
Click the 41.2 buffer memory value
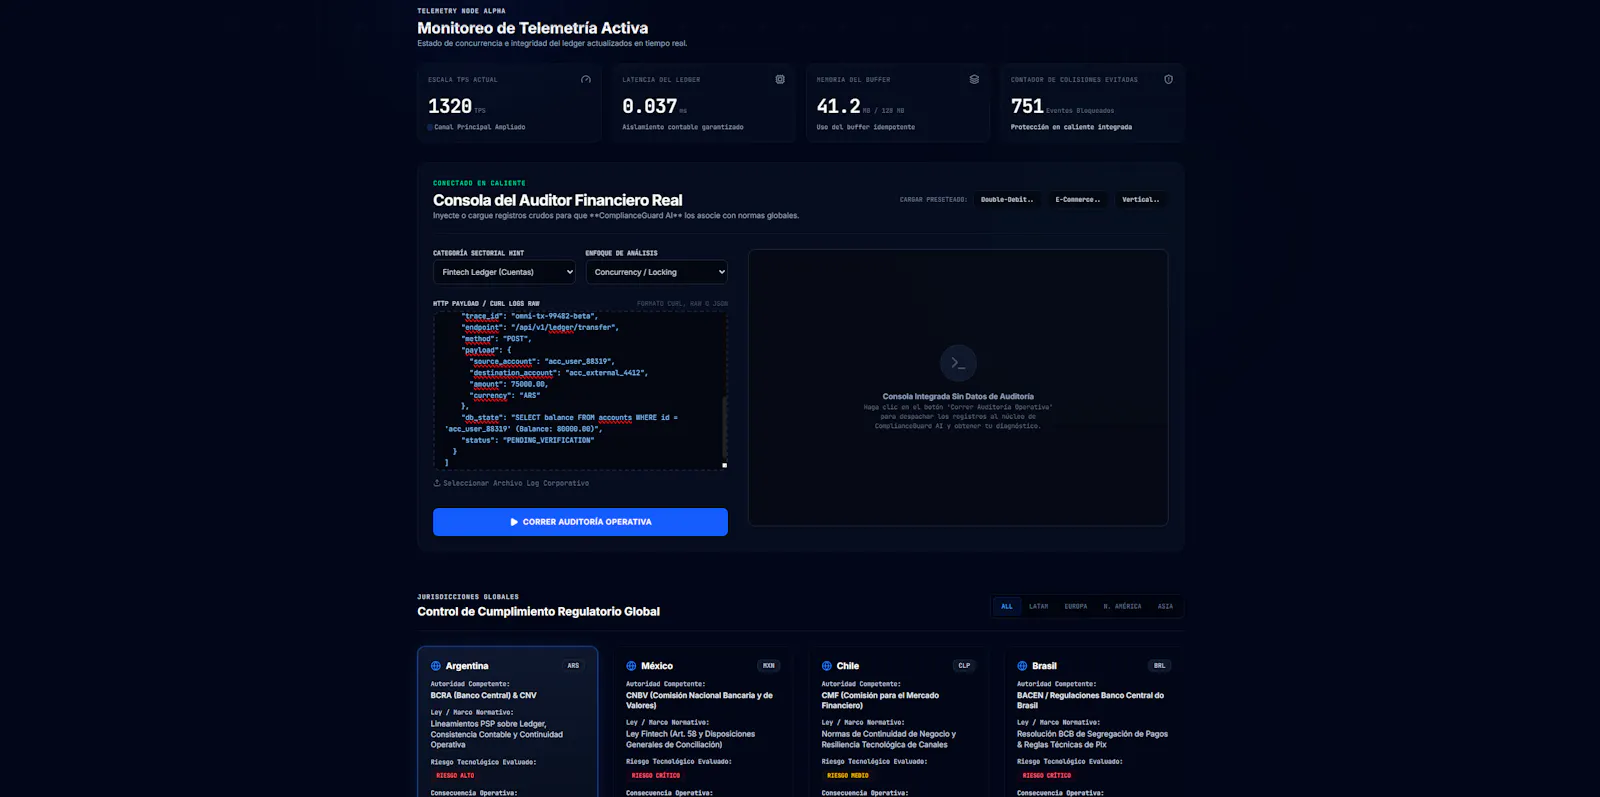tap(838, 106)
